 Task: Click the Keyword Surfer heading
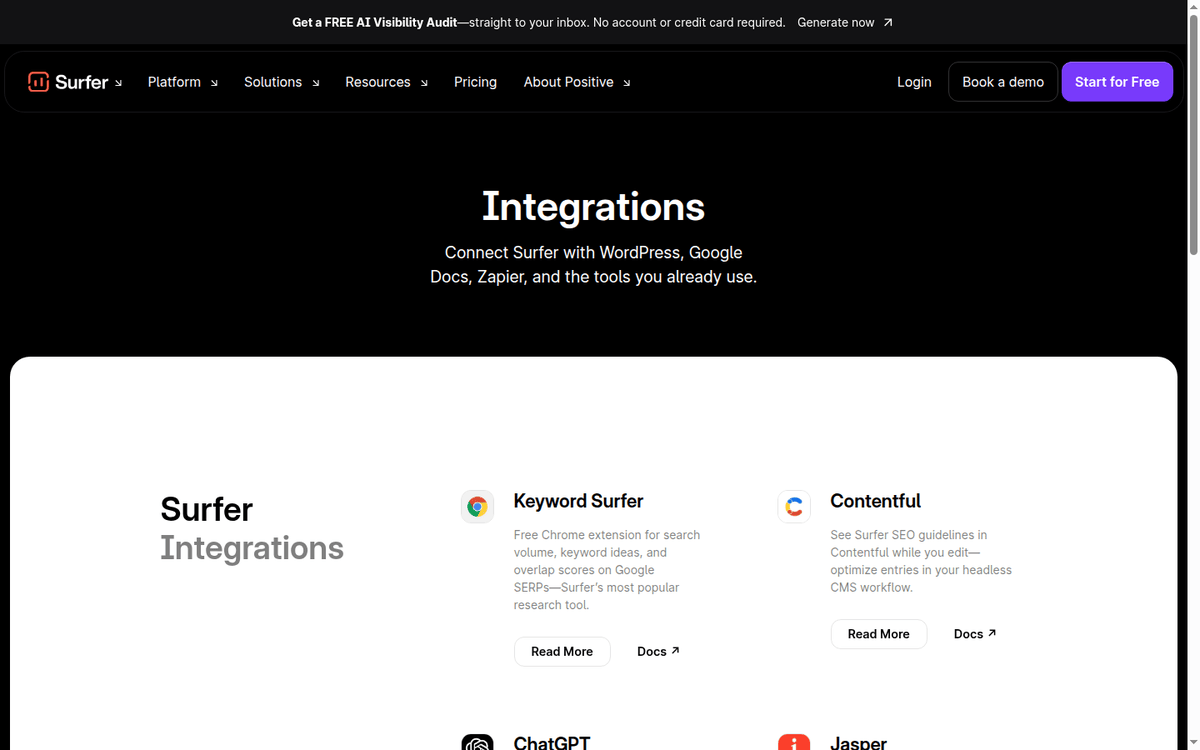(578, 501)
